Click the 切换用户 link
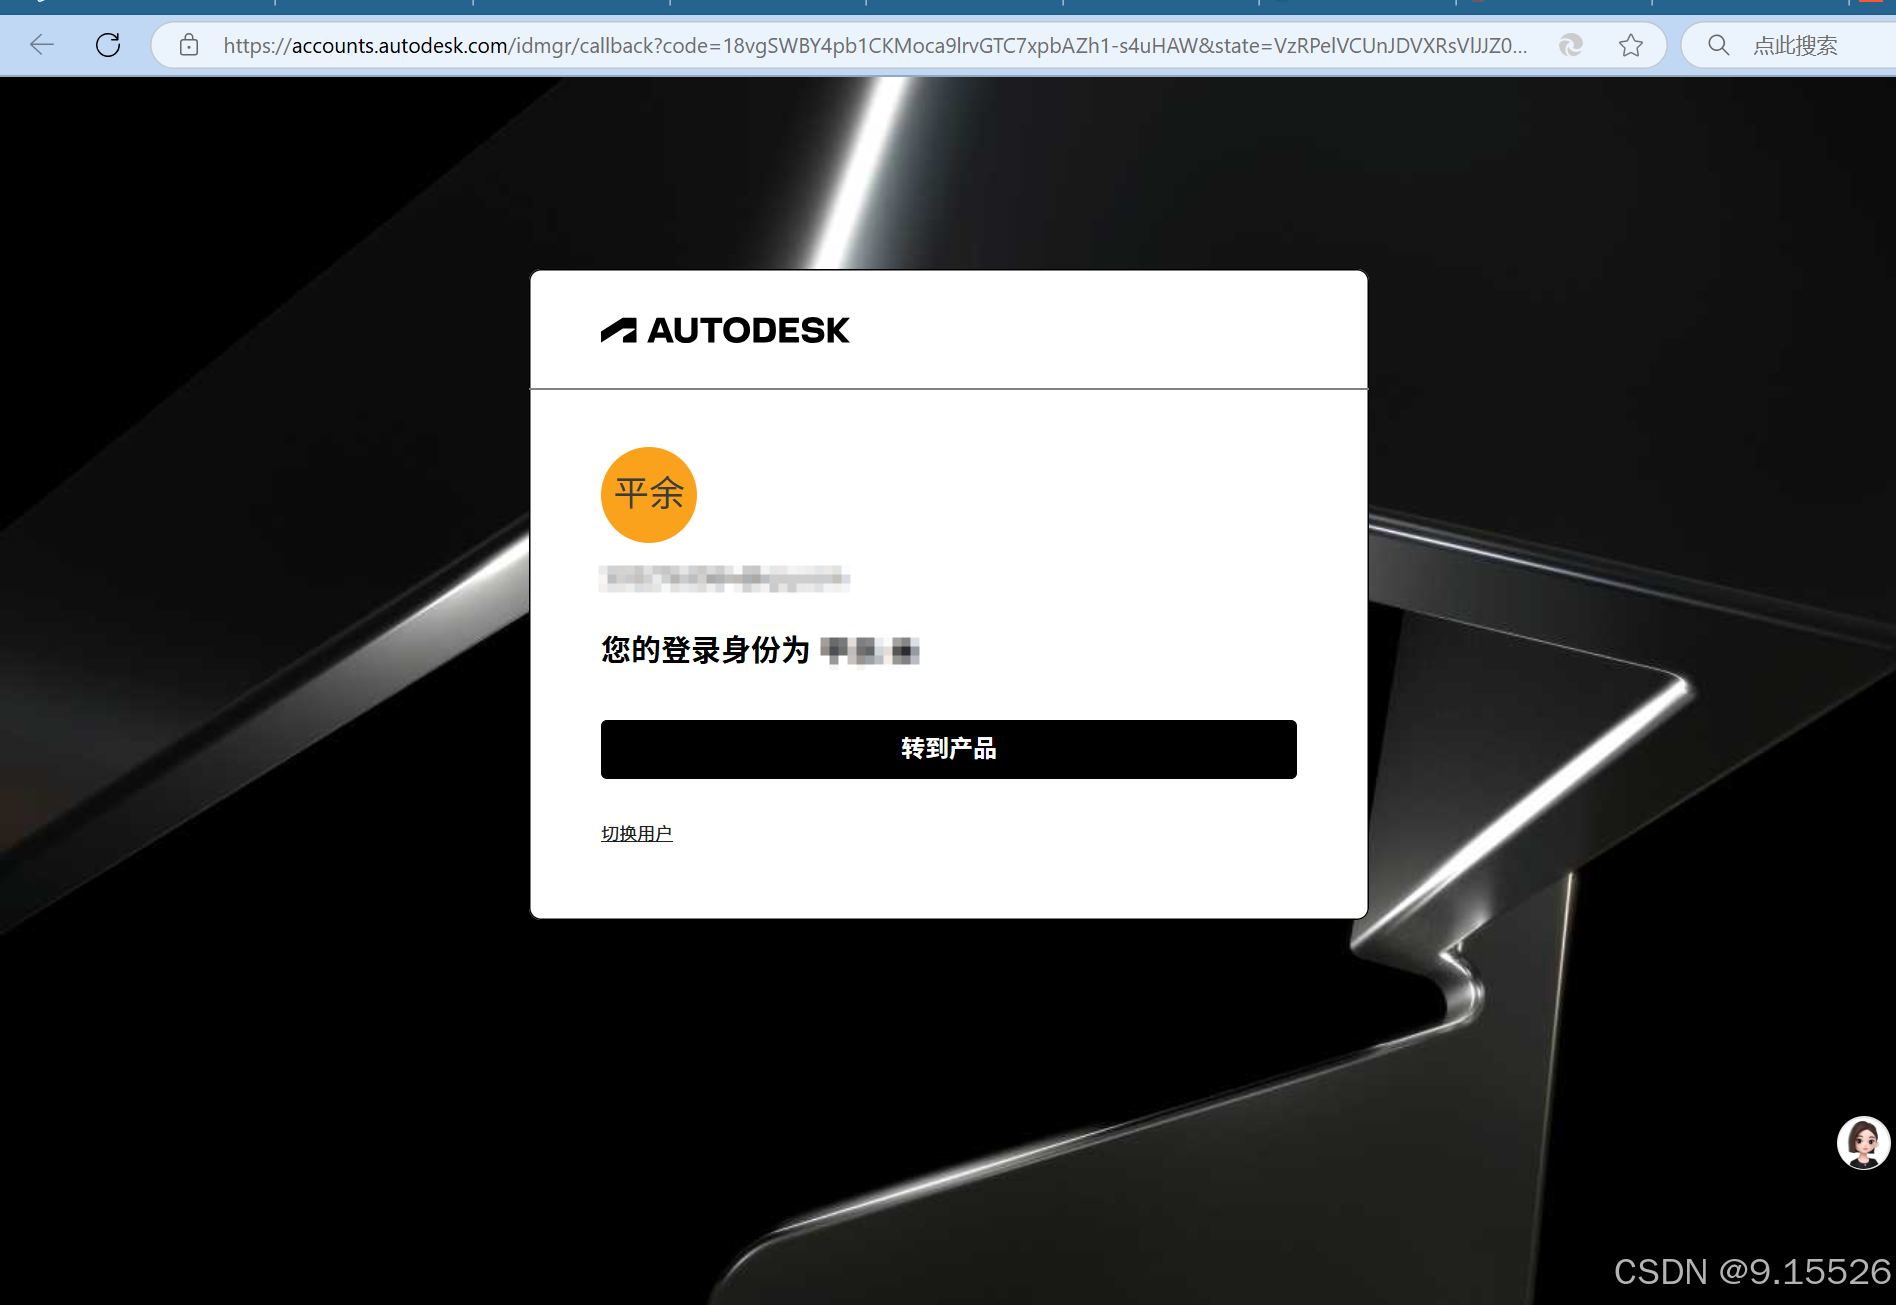1896x1305 pixels. pyautogui.click(x=637, y=833)
